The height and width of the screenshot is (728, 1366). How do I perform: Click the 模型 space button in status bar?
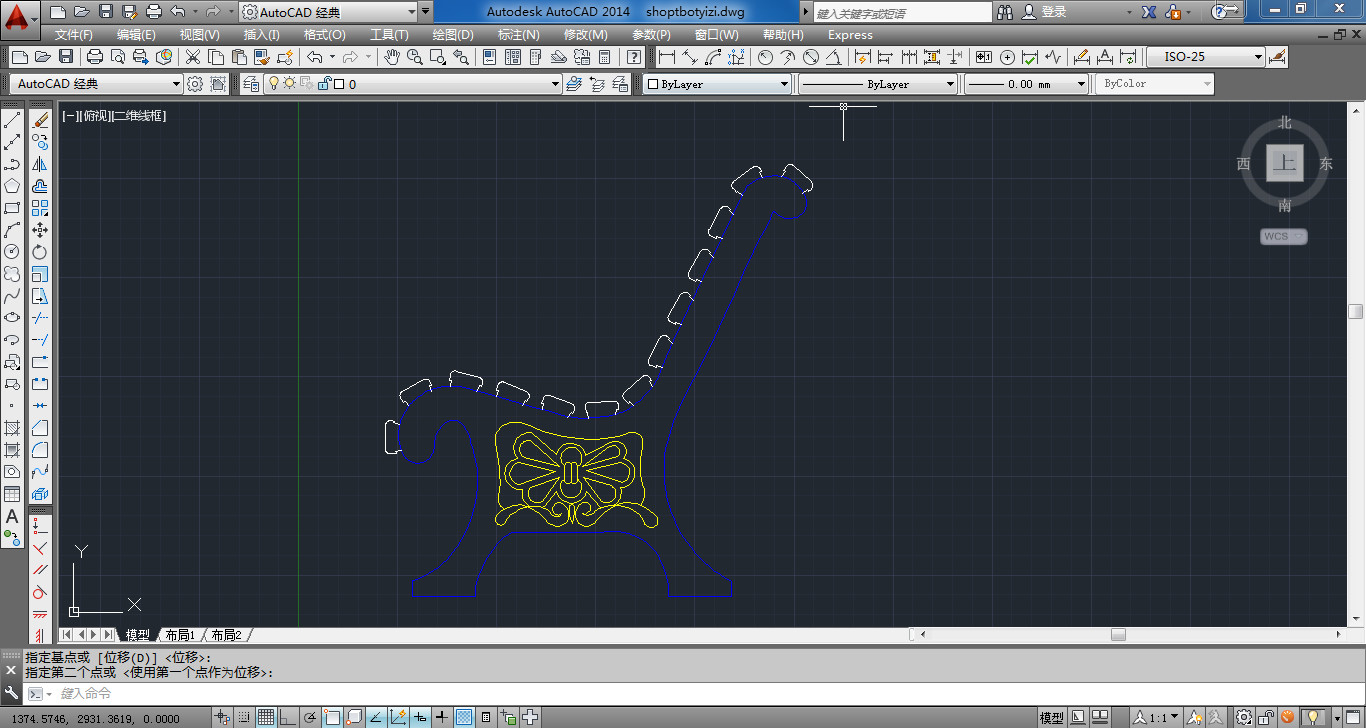click(x=1051, y=717)
